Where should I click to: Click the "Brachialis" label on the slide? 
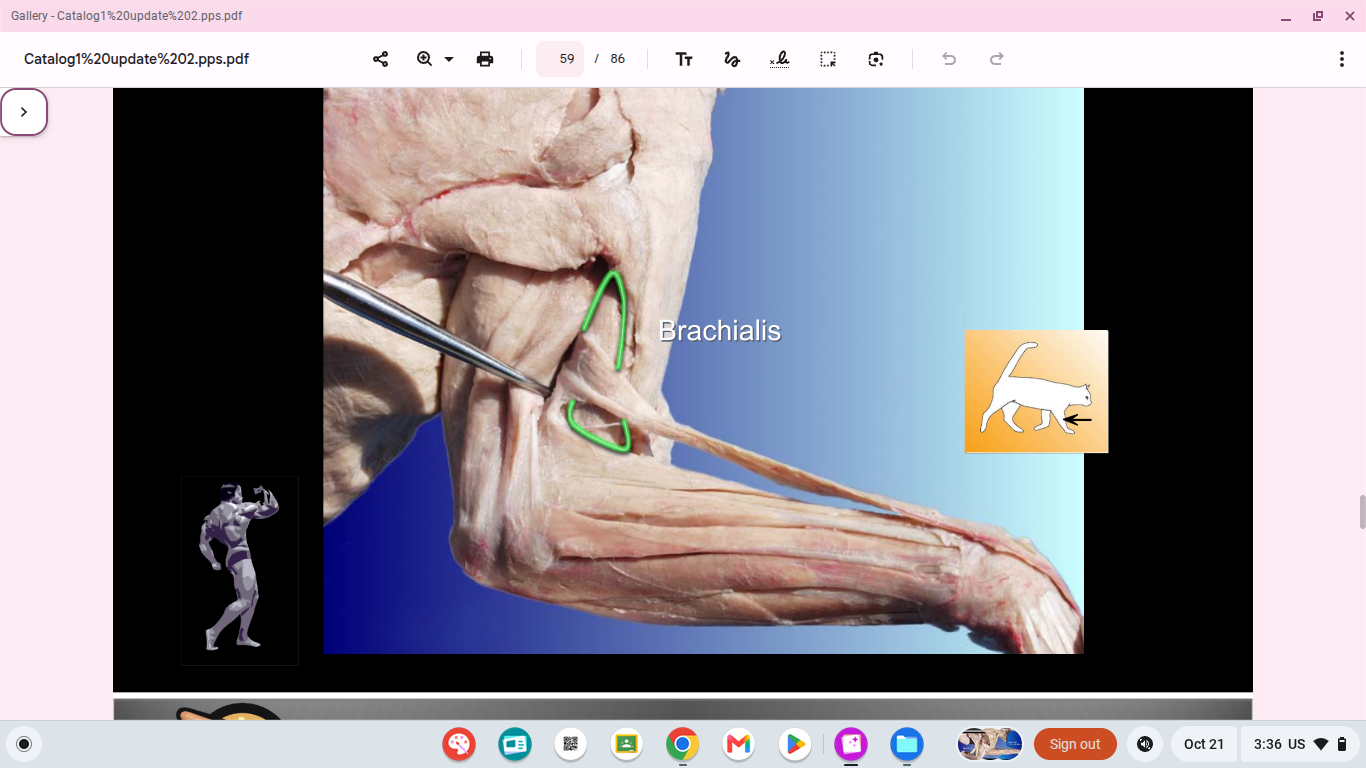[x=720, y=331]
